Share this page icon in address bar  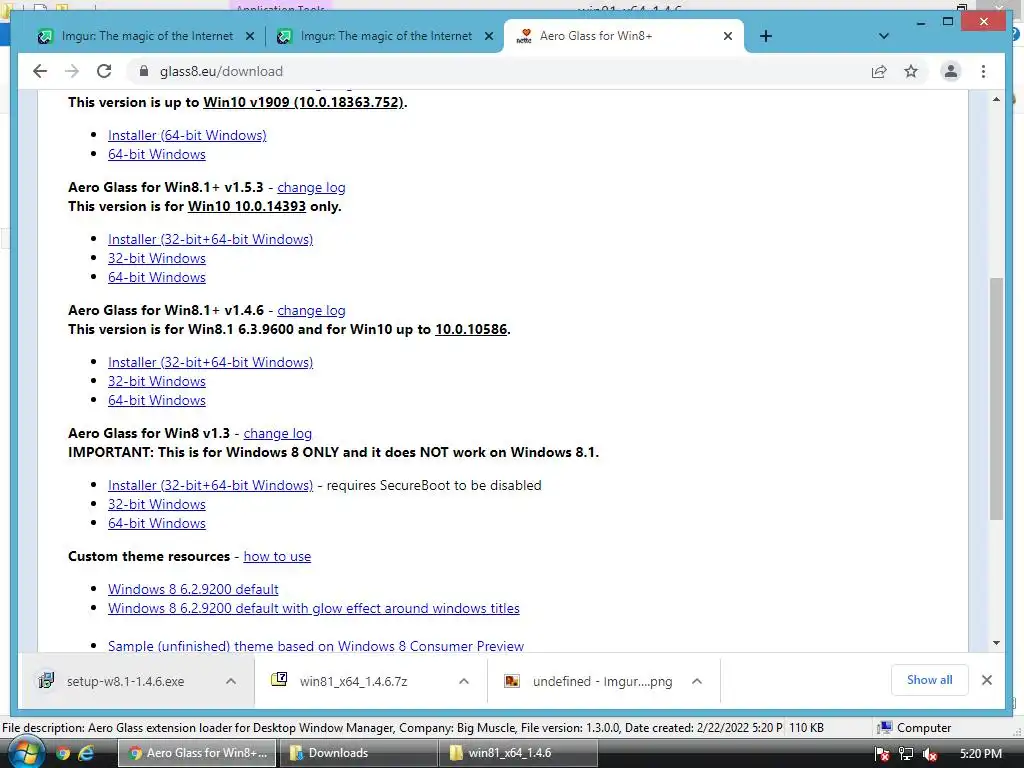(879, 71)
